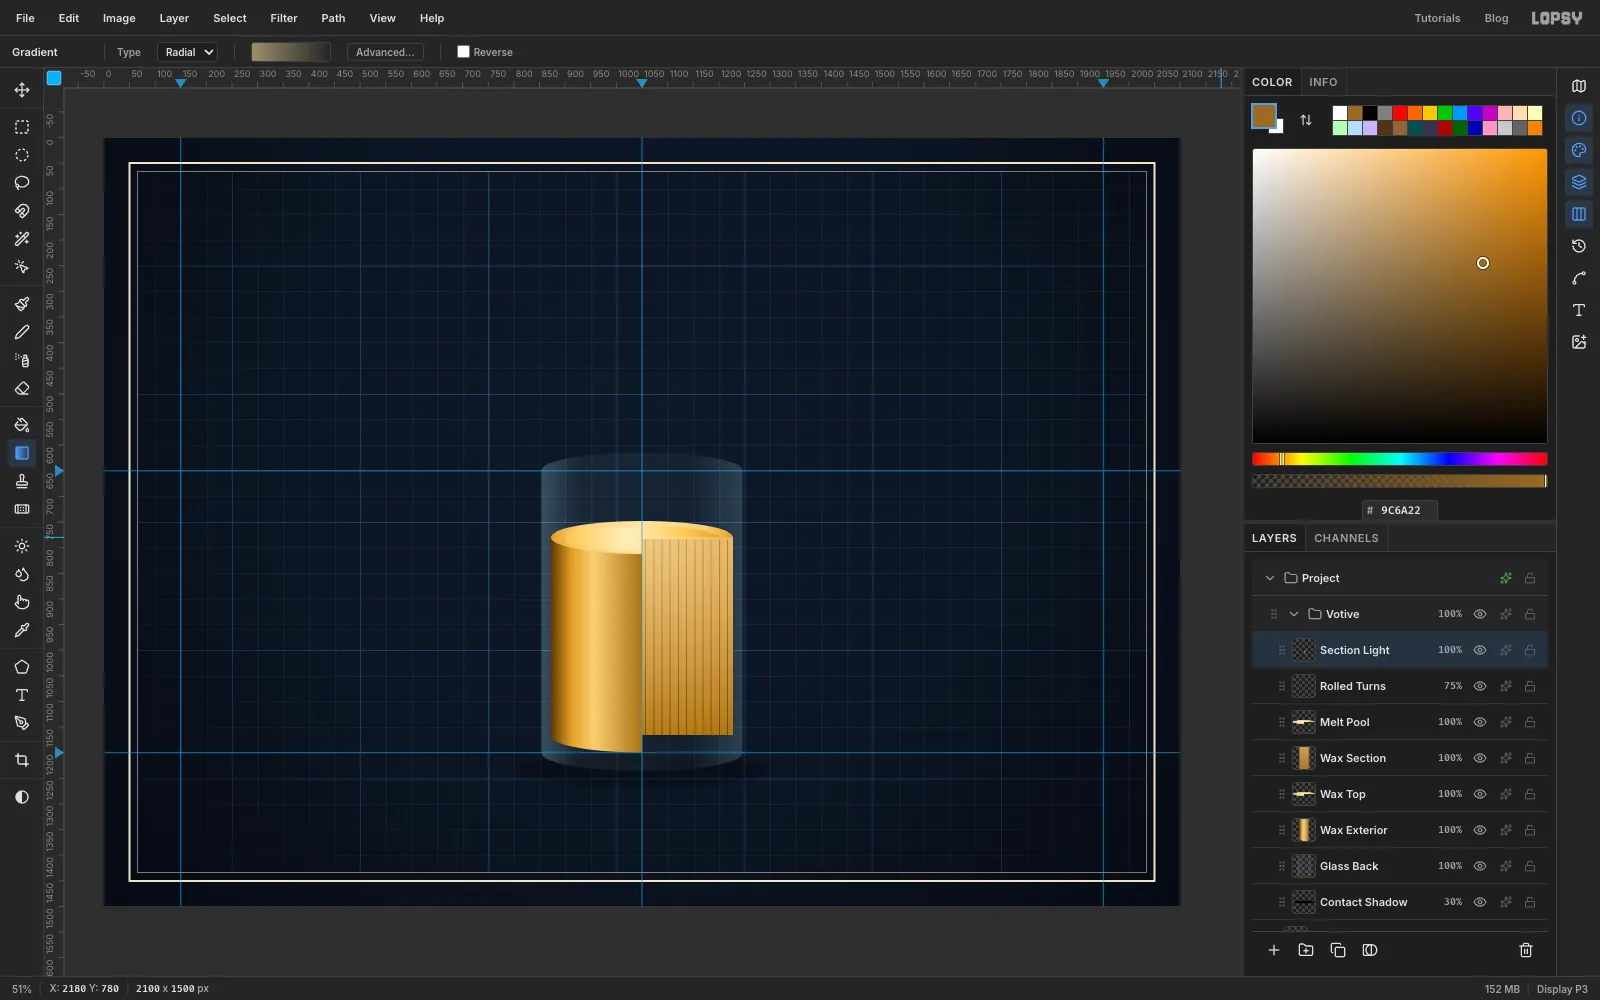The height and width of the screenshot is (1000, 1600).
Task: Select the Rectangular Marquee tool
Action: [22, 127]
